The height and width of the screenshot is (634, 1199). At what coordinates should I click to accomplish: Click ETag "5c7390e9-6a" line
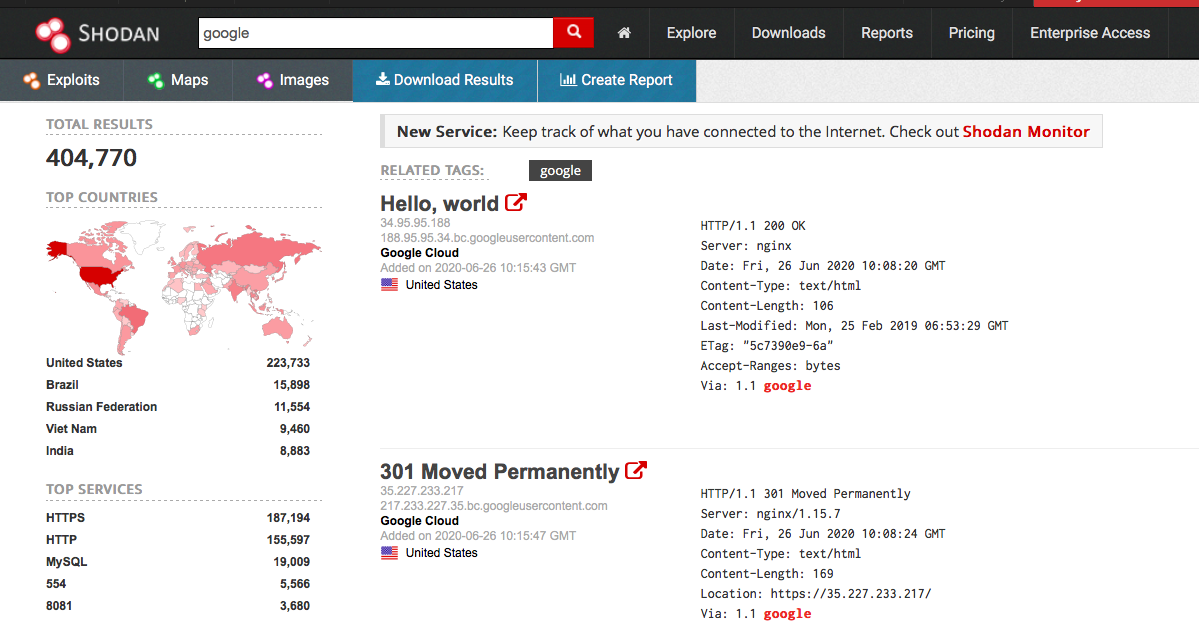point(767,346)
